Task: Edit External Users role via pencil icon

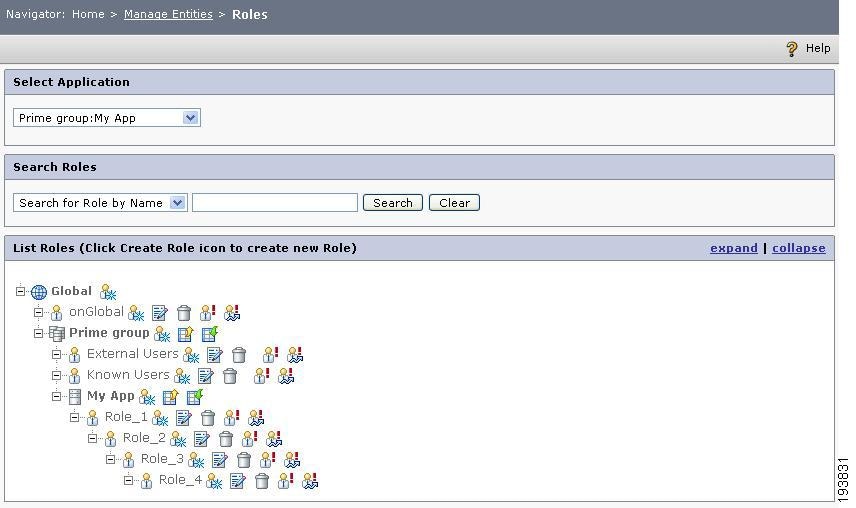Action: pos(215,355)
